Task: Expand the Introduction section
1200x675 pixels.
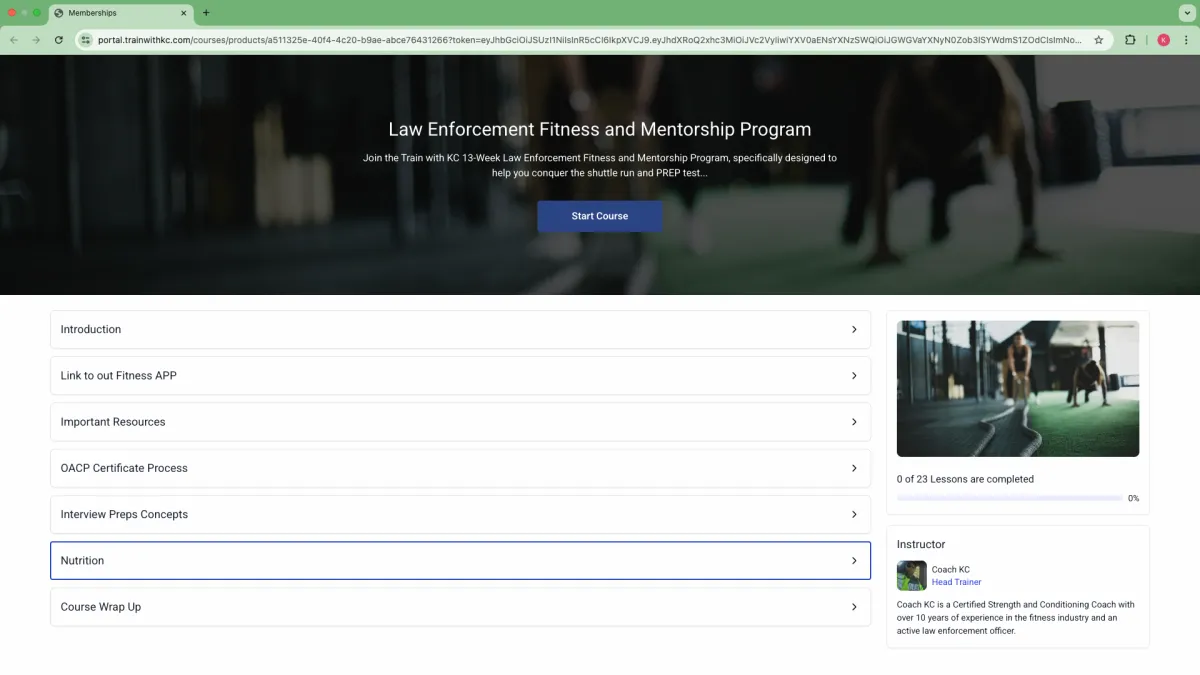Action: (460, 329)
